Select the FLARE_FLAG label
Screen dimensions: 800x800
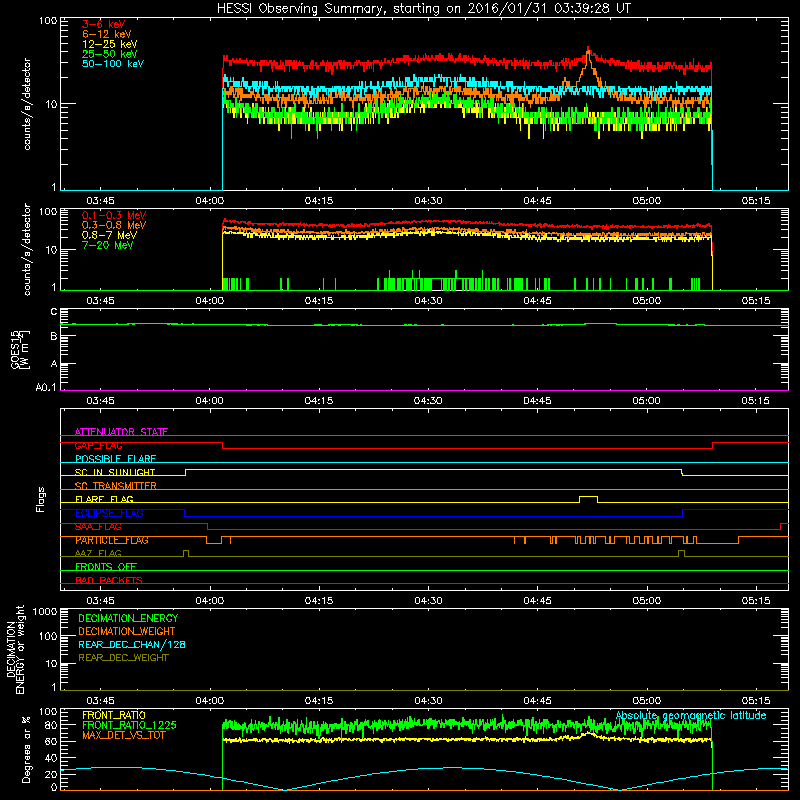(x=104, y=499)
